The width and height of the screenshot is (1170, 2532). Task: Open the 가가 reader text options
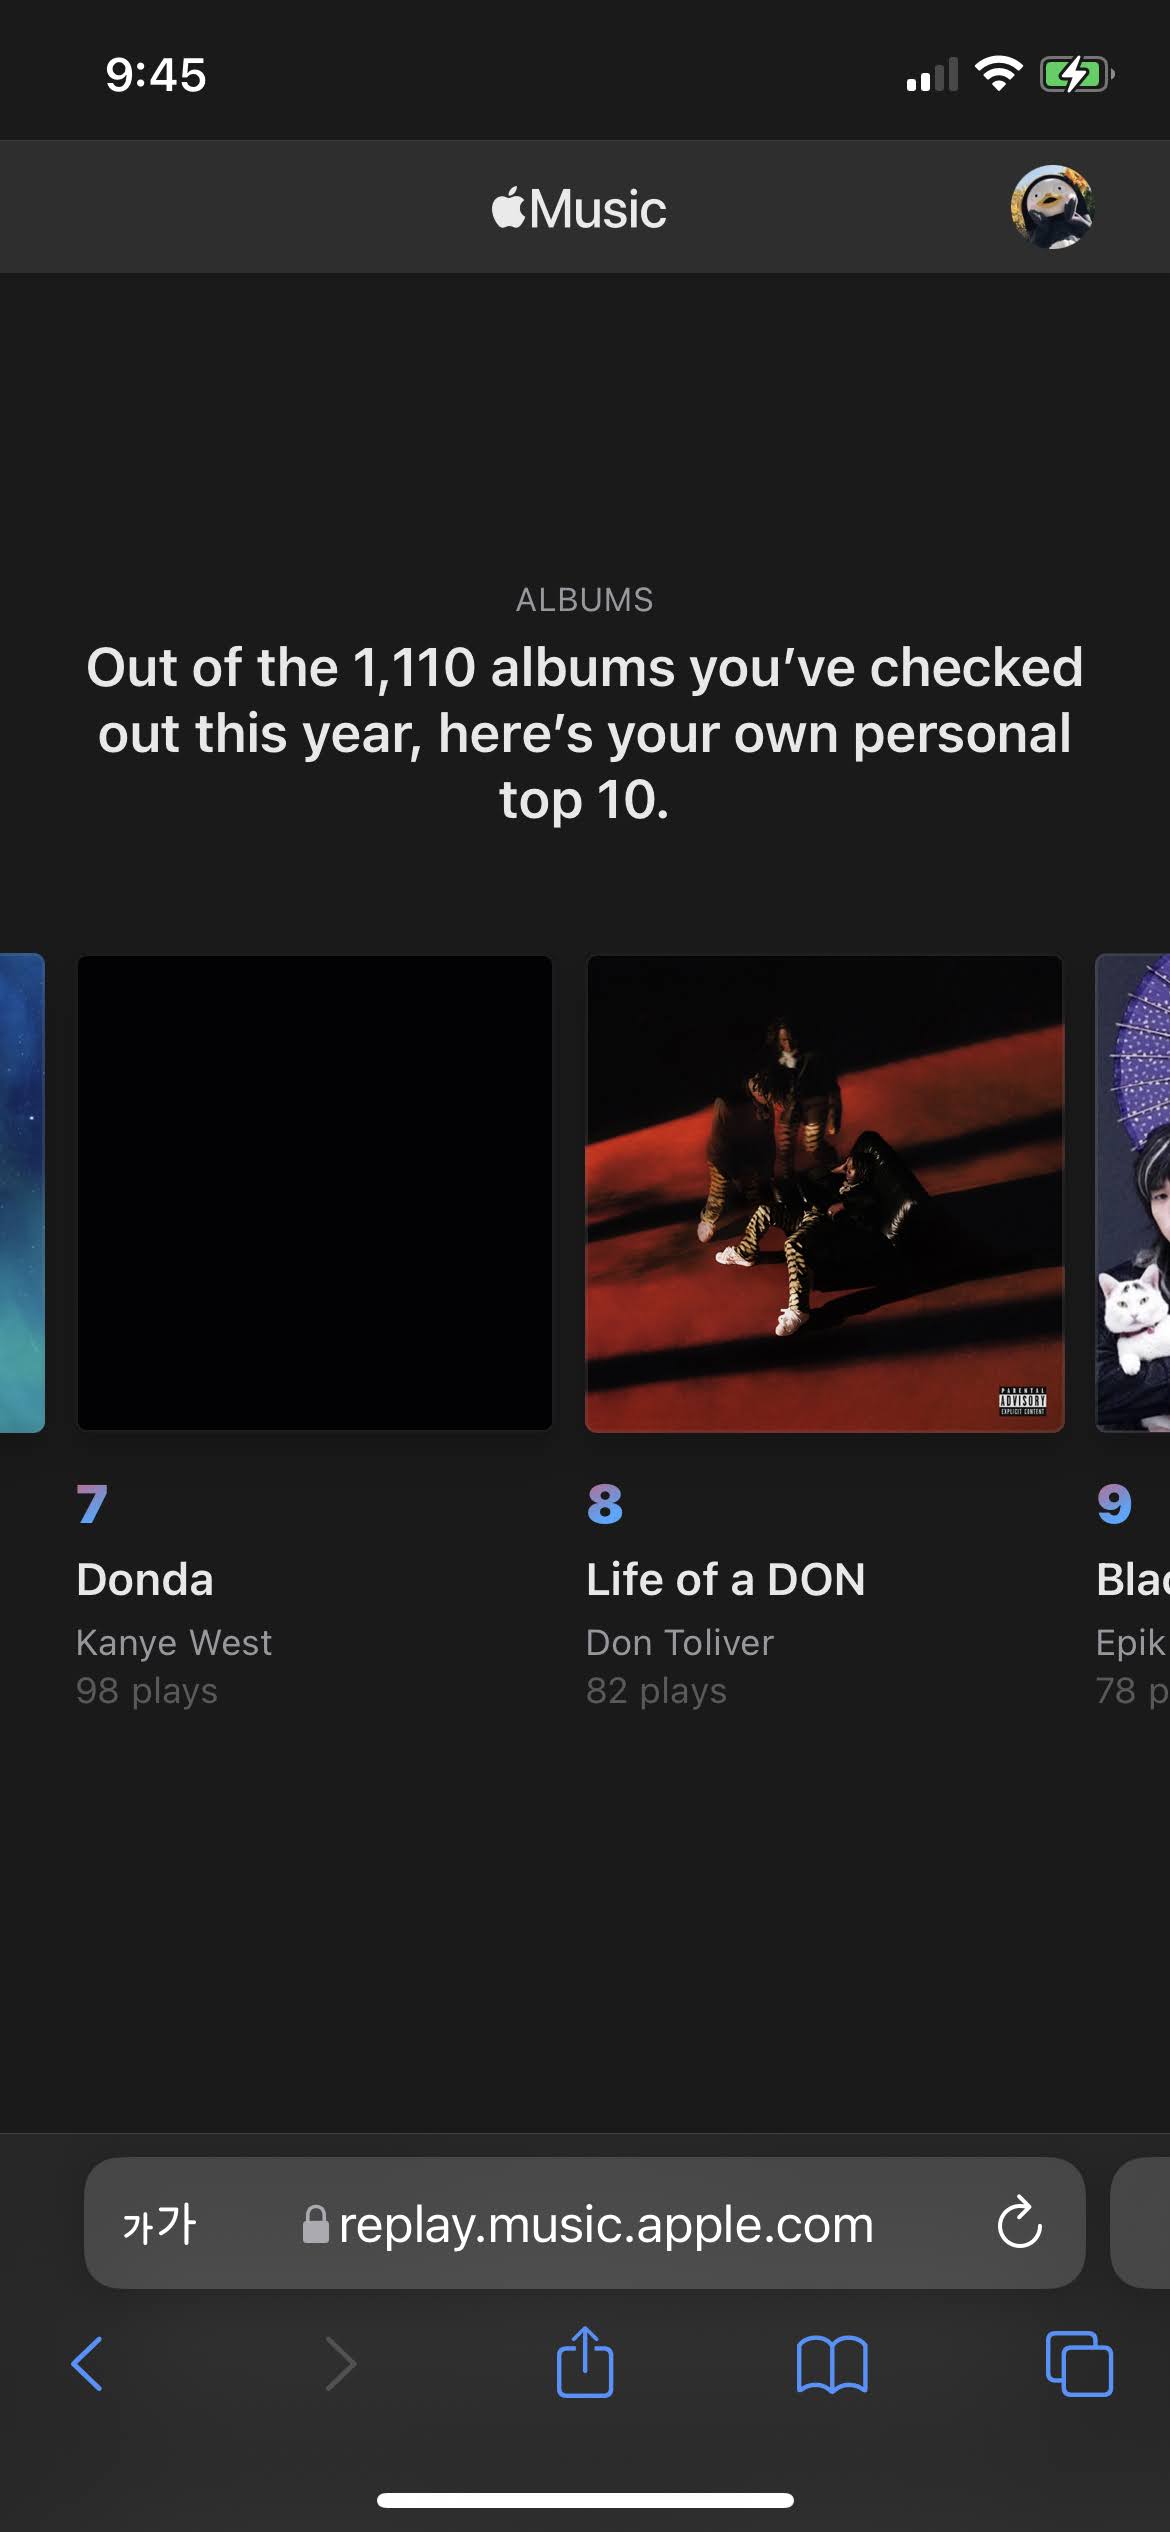pyautogui.click(x=159, y=2224)
